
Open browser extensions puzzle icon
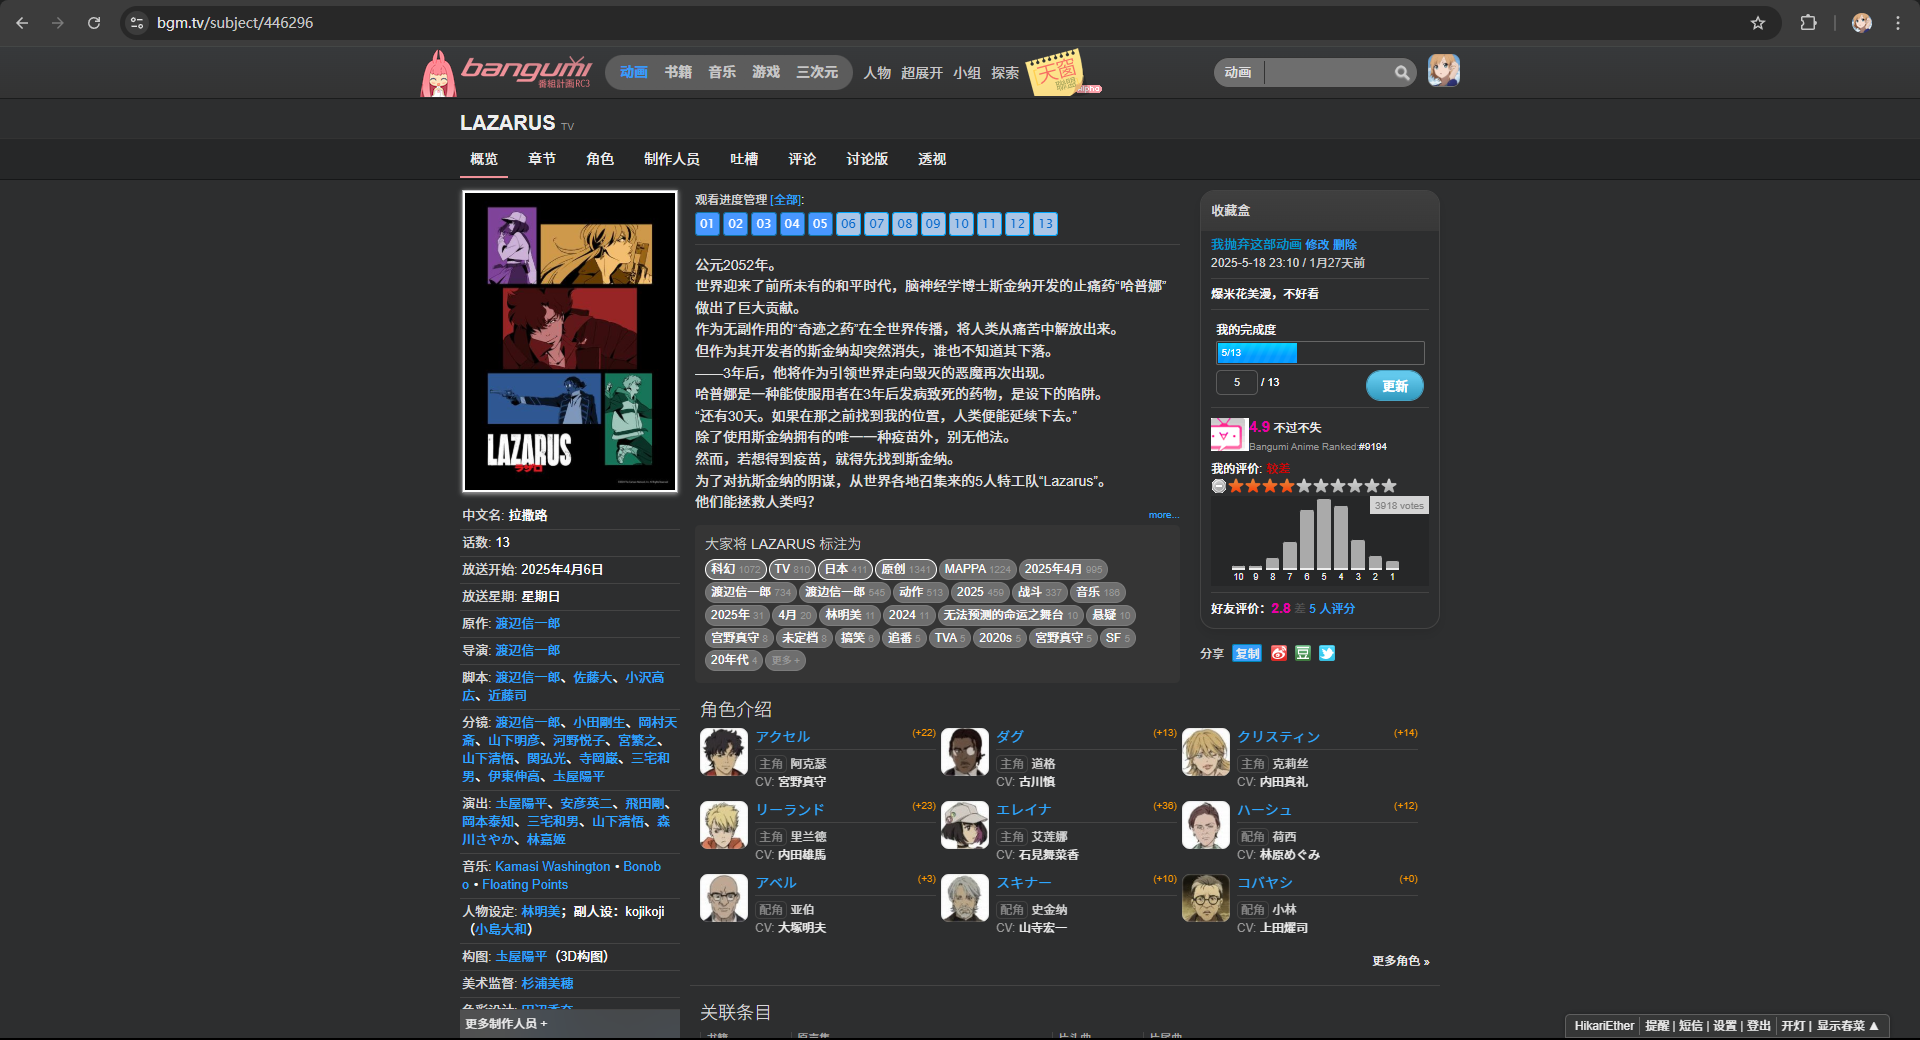1808,23
